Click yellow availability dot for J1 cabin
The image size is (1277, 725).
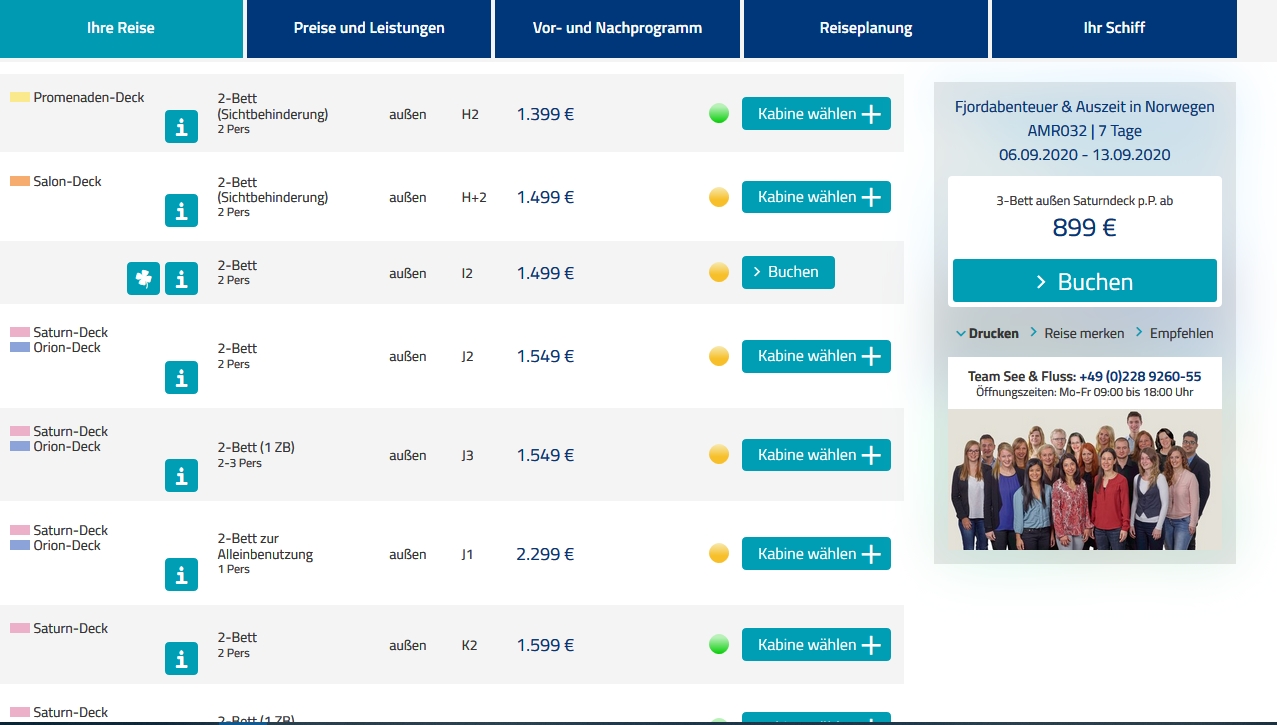point(718,553)
